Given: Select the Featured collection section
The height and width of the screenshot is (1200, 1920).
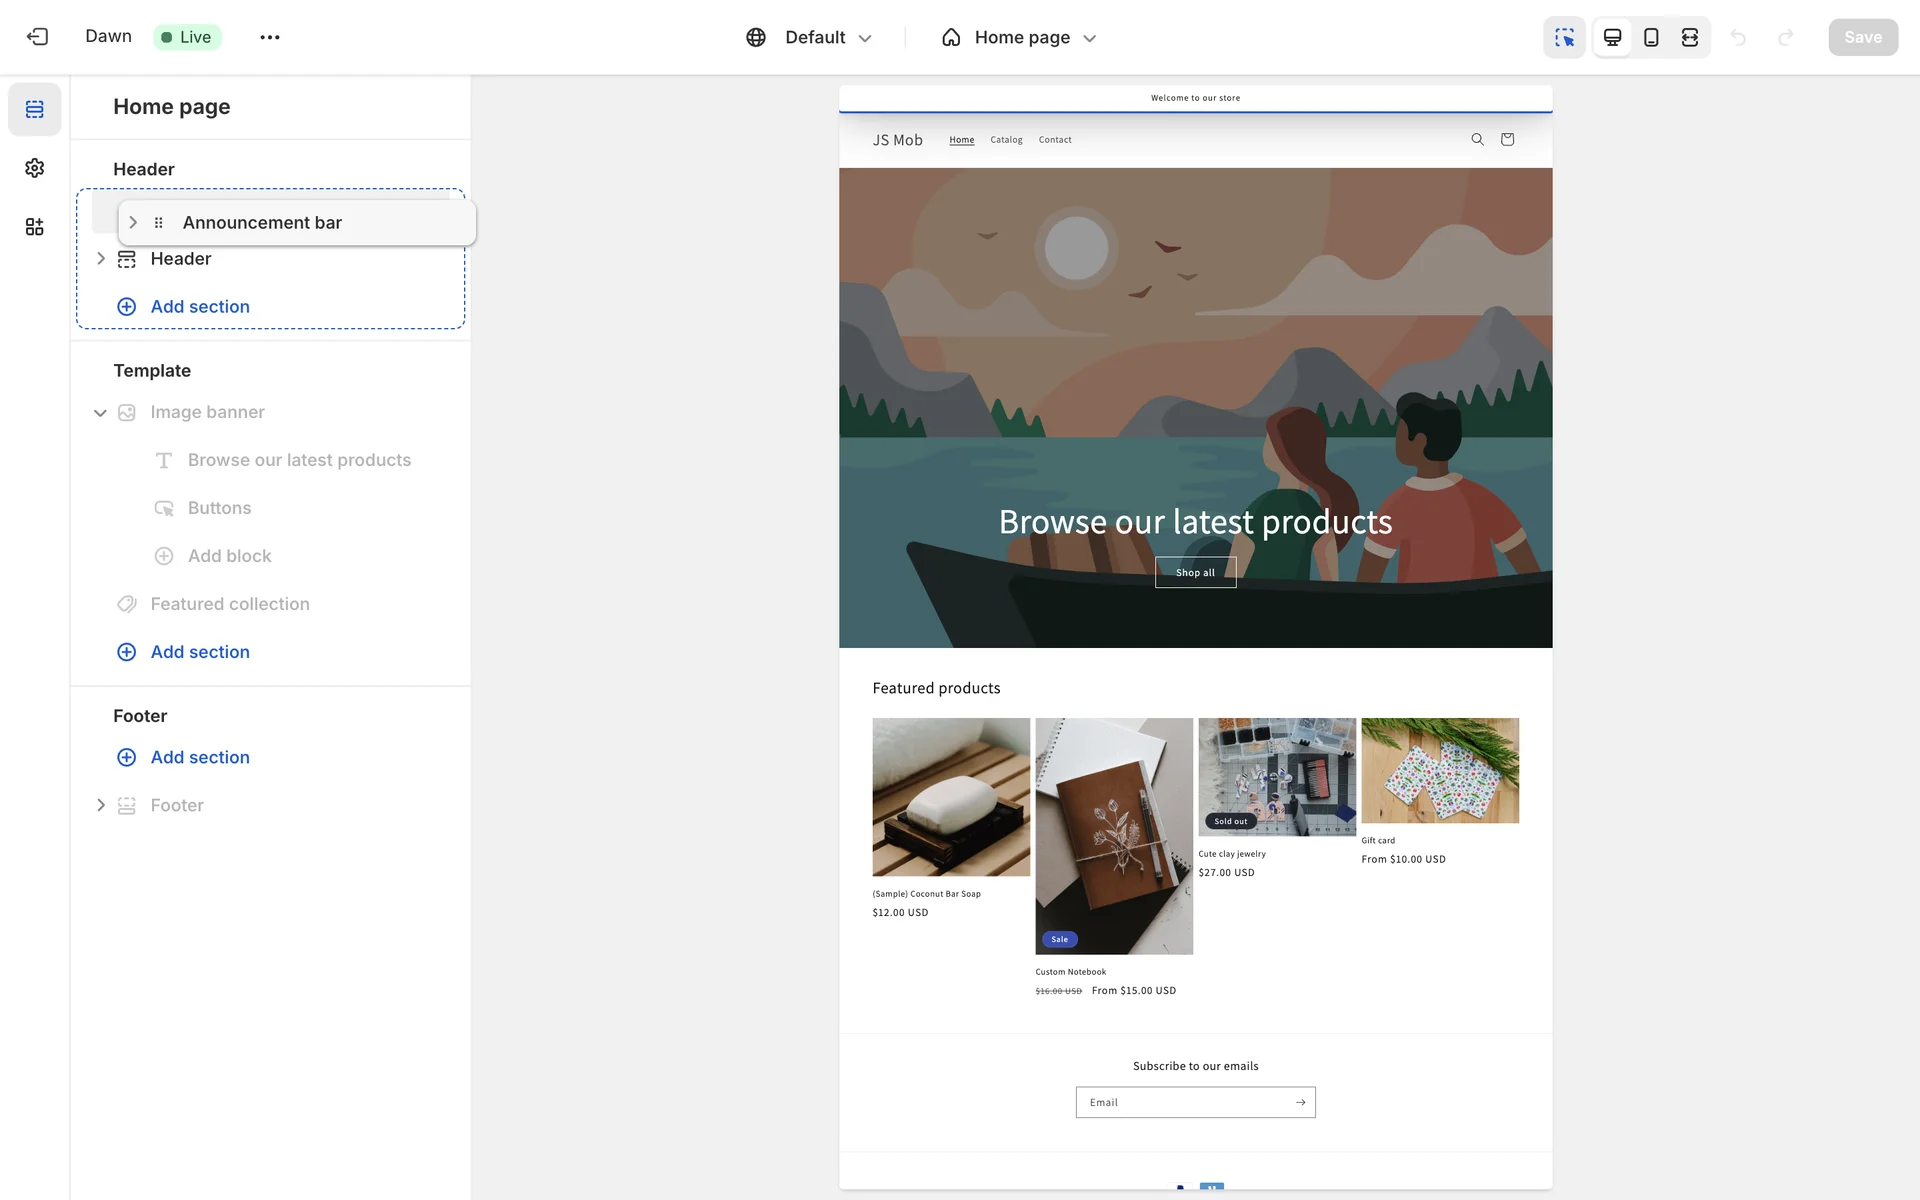Looking at the screenshot, I should (x=230, y=604).
